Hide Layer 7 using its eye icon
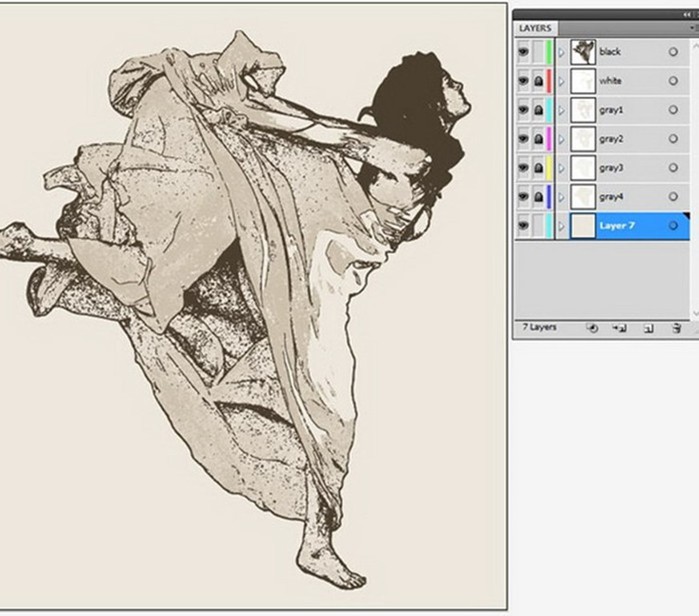Screen dimensions: 699x616 [x=523, y=227]
